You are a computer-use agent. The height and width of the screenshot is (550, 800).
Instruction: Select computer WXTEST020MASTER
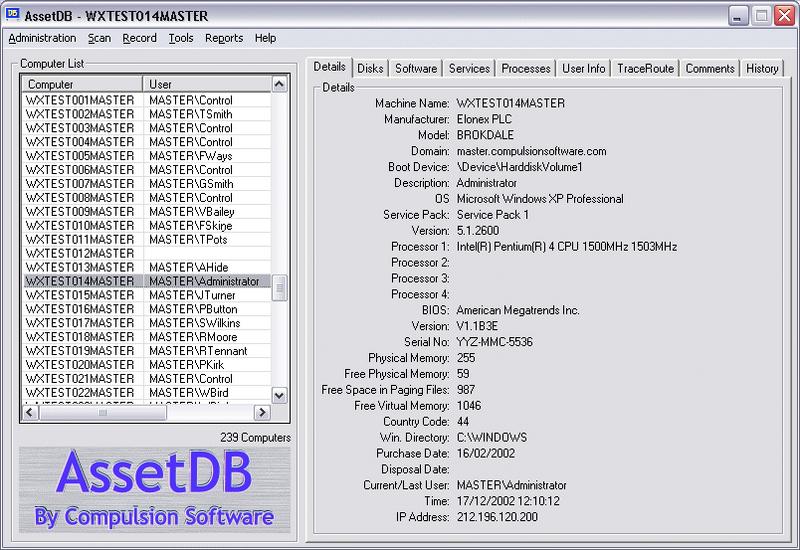coord(80,365)
